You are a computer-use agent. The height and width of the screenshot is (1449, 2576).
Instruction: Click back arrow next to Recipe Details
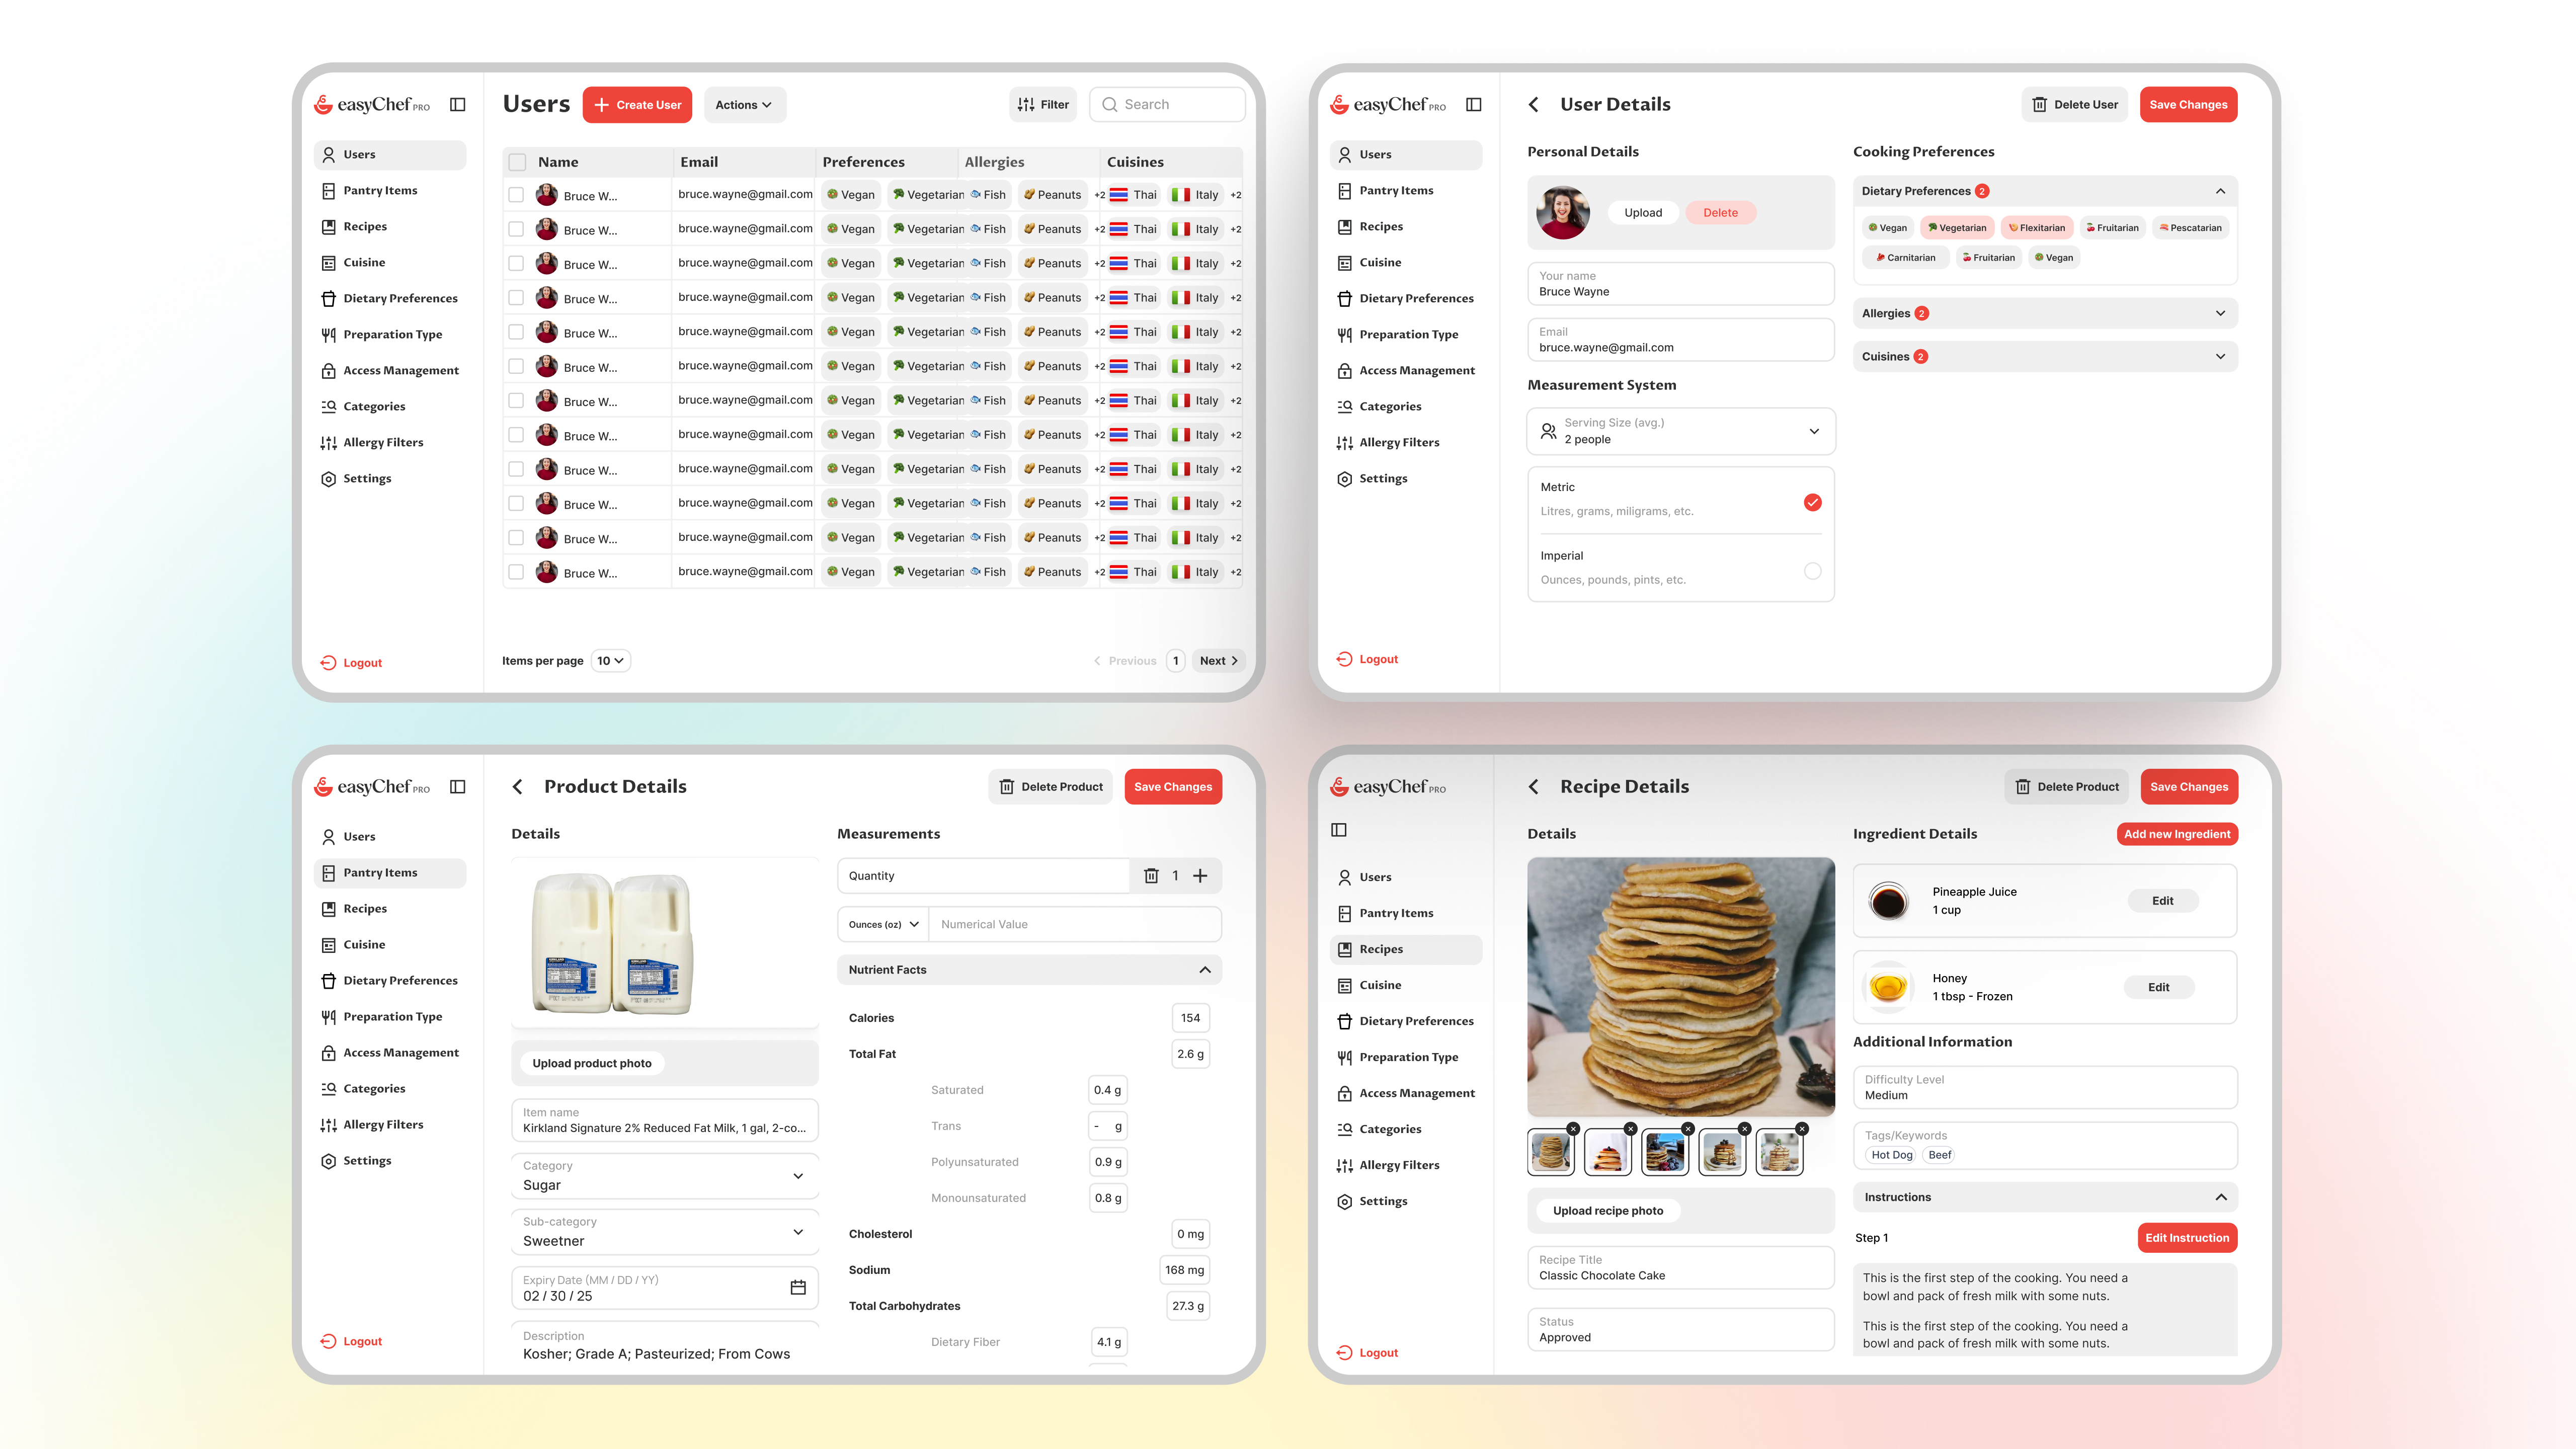1533,786
